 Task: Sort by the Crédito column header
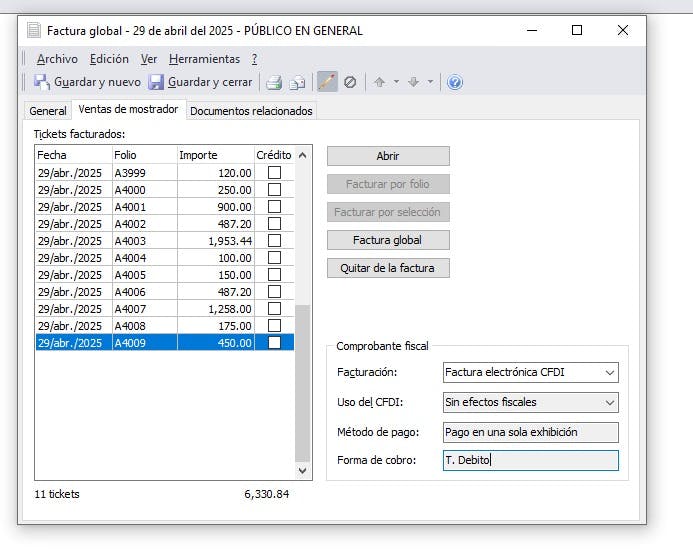274,155
